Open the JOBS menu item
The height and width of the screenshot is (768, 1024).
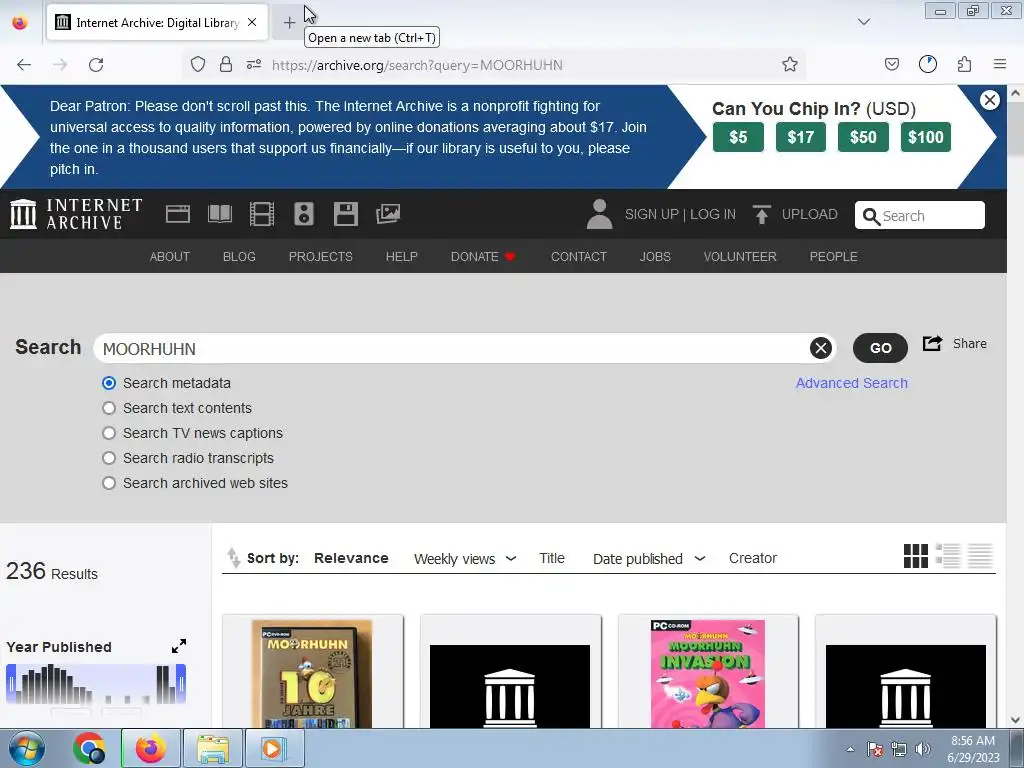point(655,257)
